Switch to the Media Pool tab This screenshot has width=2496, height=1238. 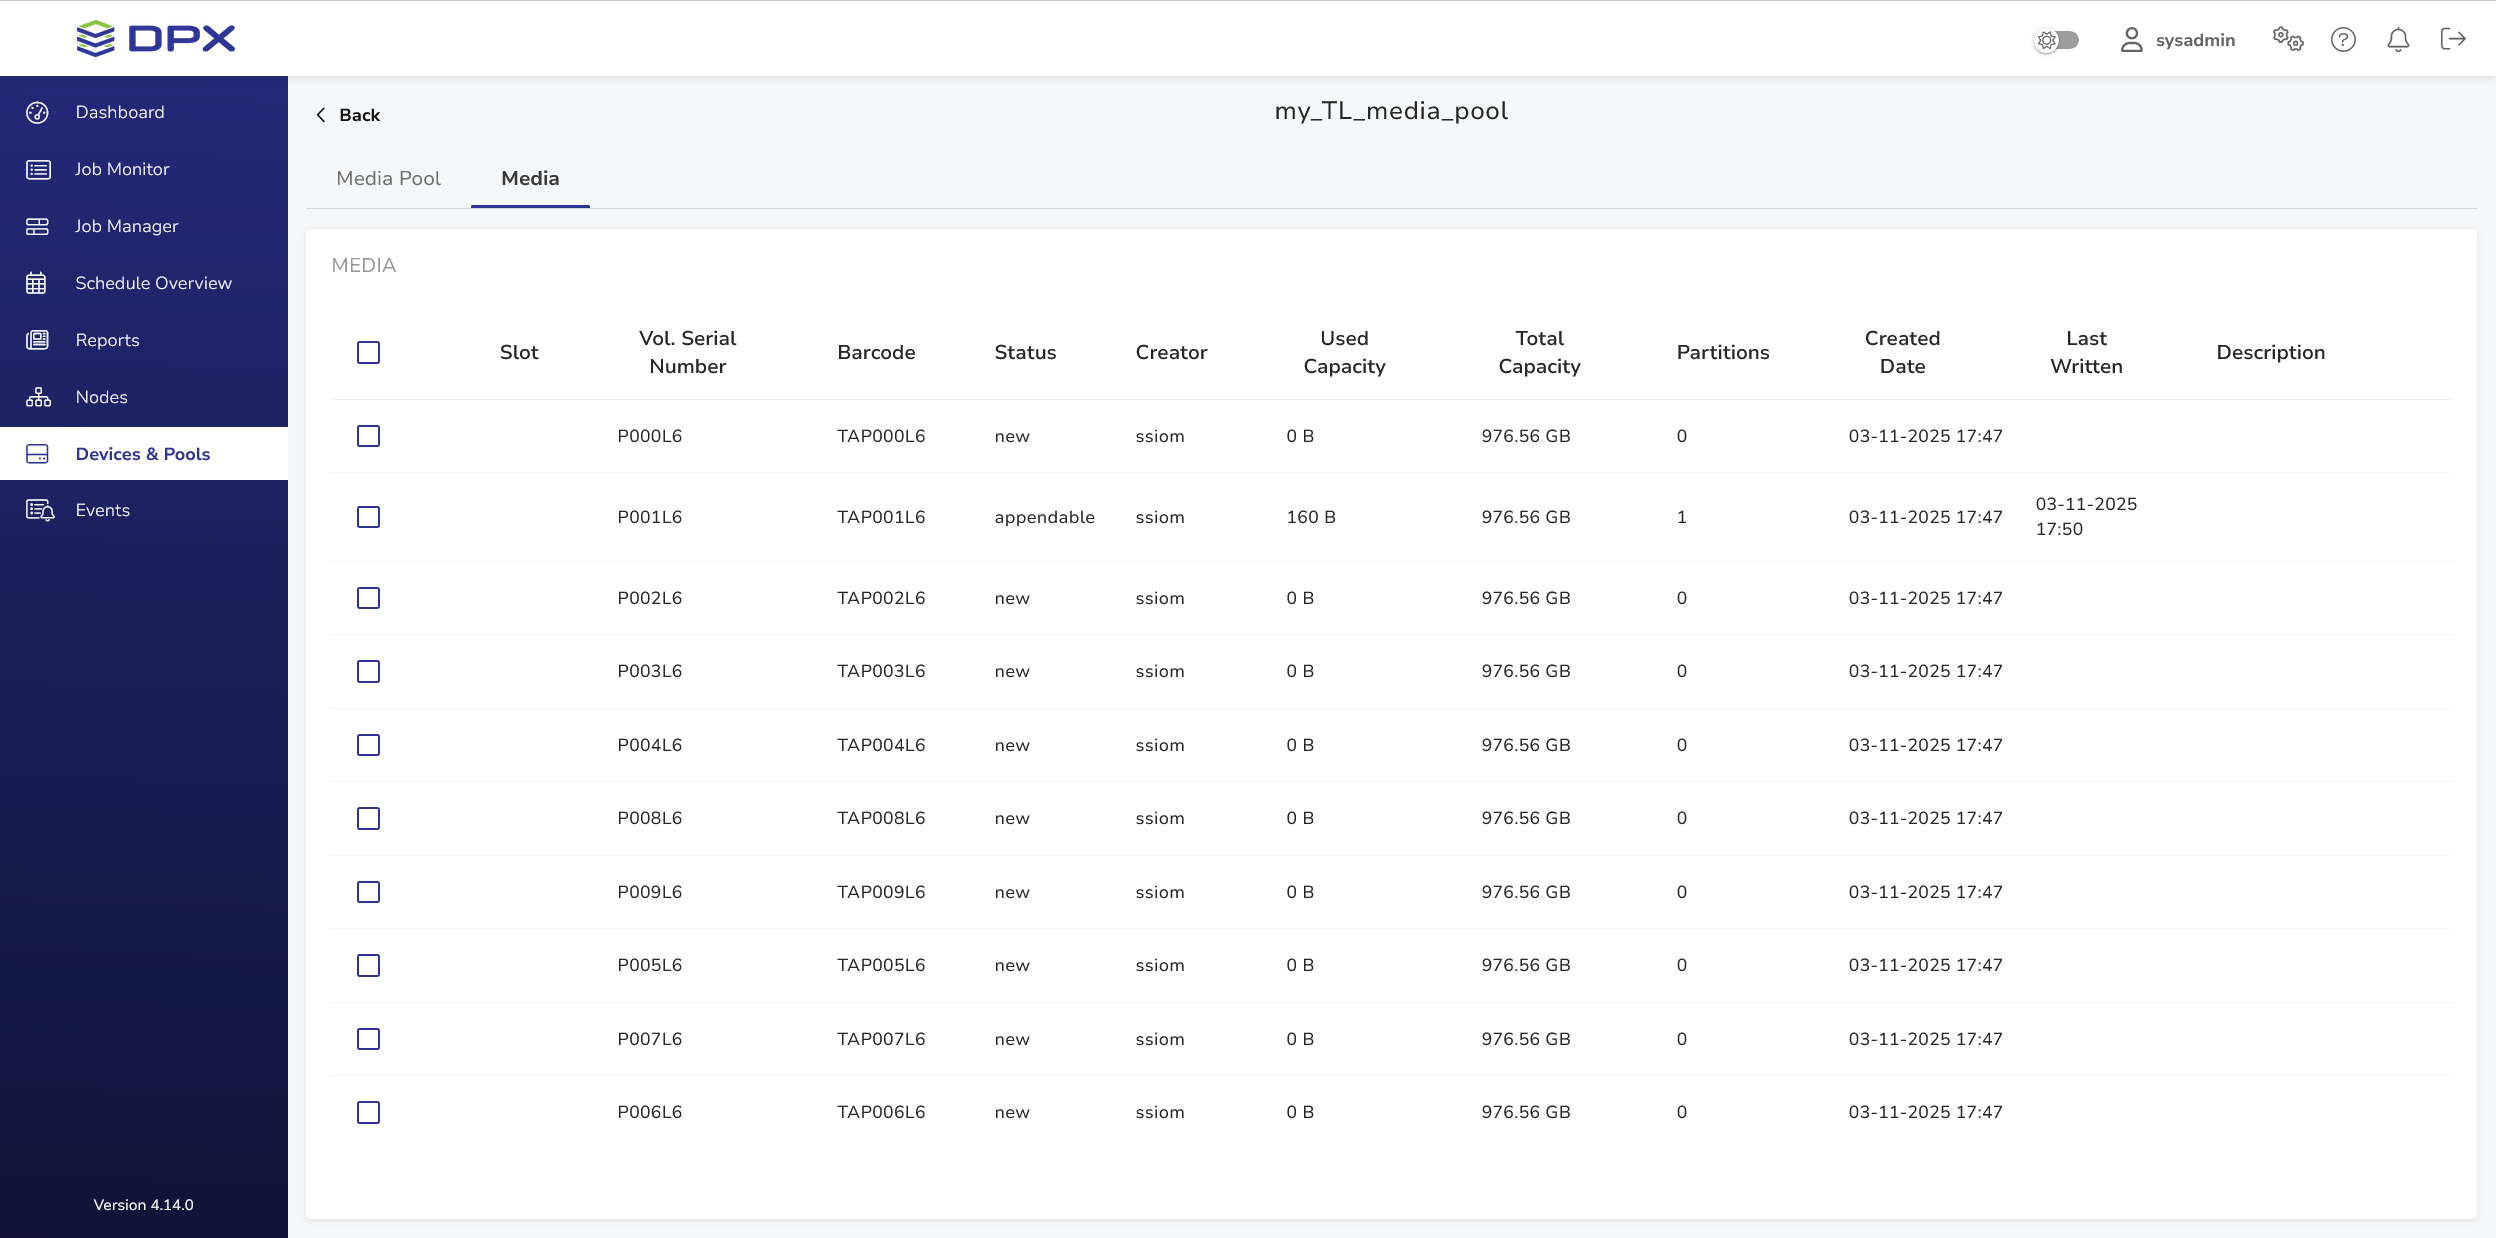coord(388,178)
